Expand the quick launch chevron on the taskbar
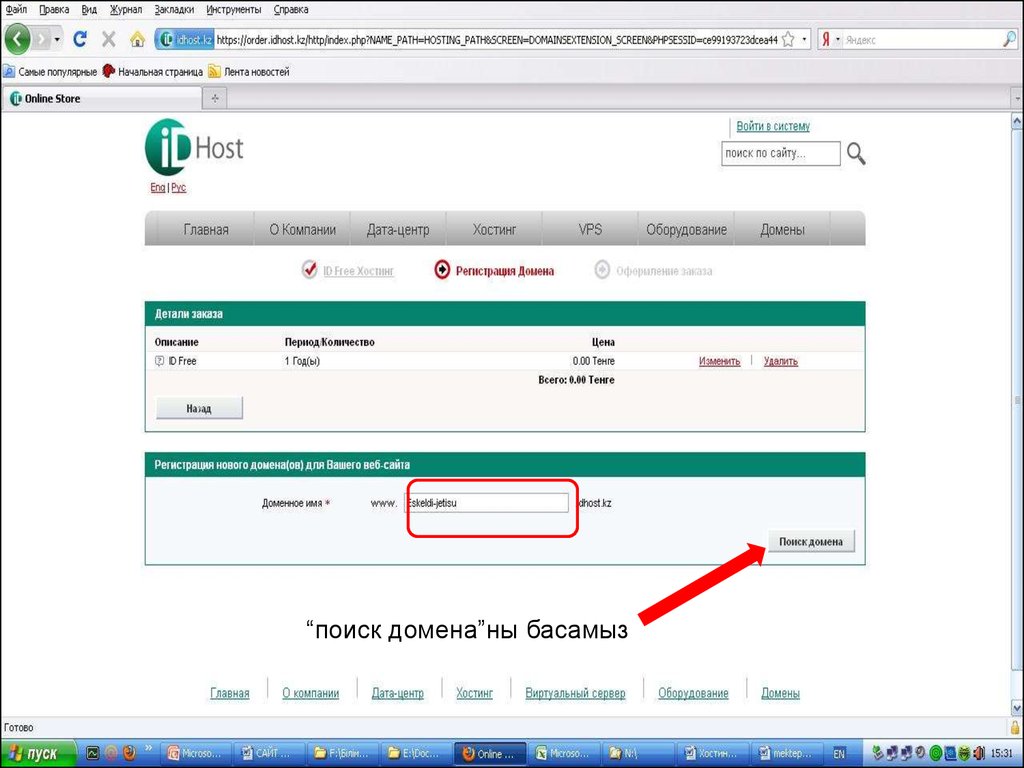 coord(149,749)
